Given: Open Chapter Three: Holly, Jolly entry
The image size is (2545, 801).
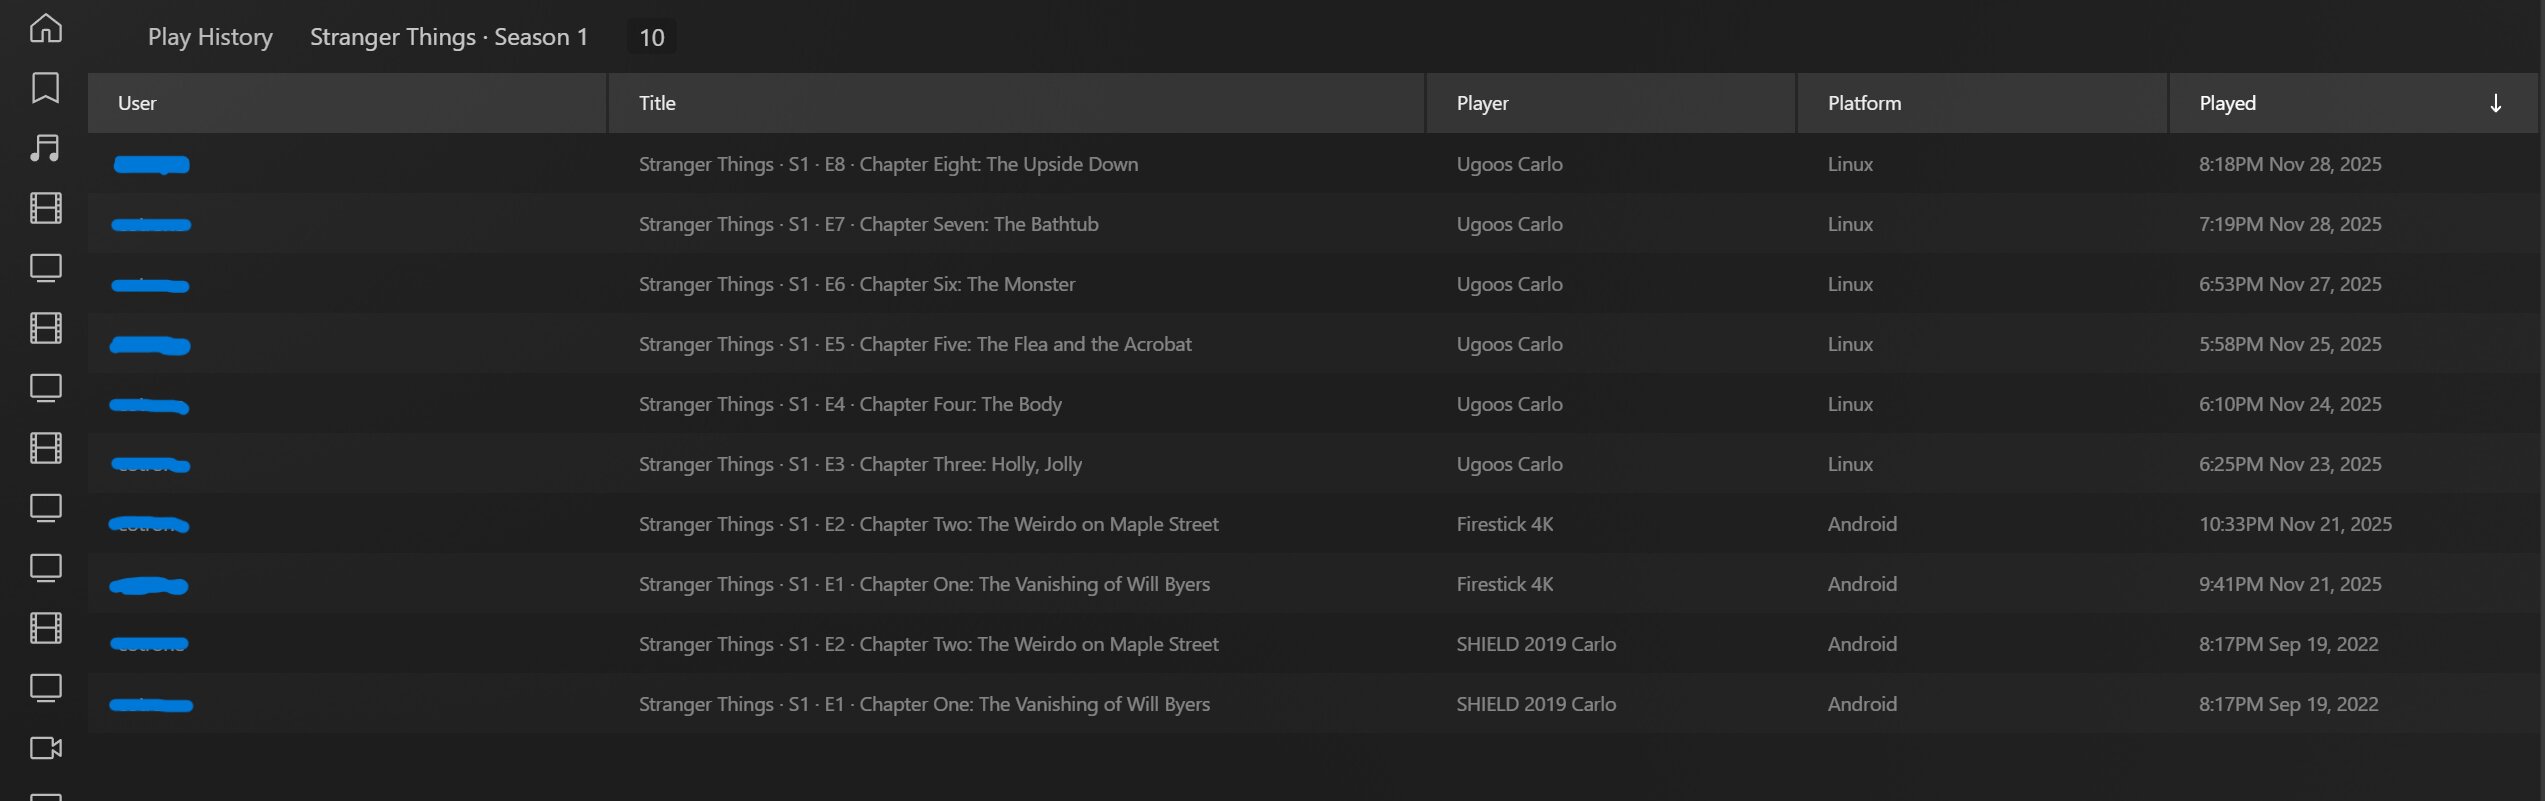Looking at the screenshot, I should point(860,464).
